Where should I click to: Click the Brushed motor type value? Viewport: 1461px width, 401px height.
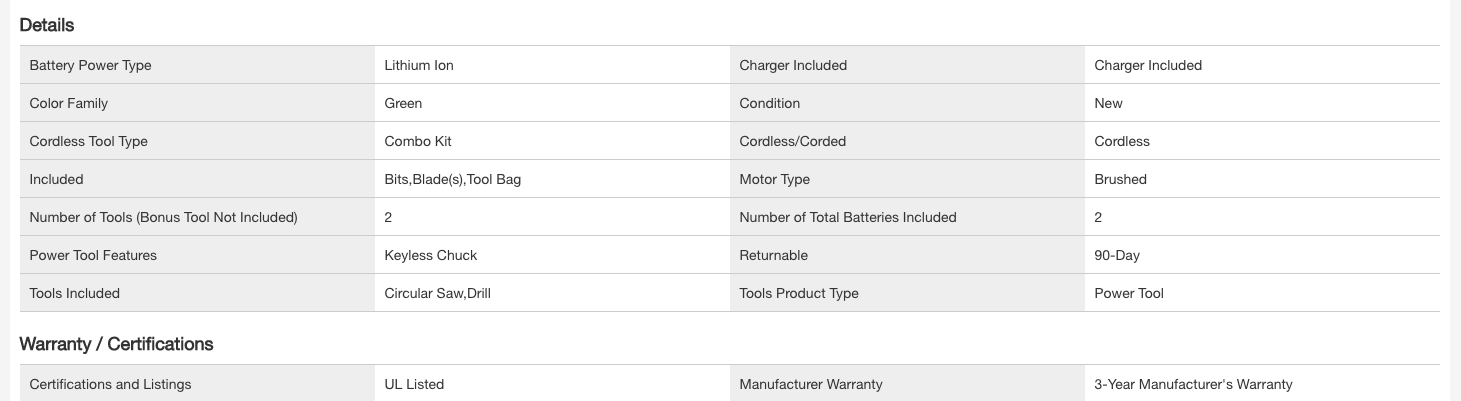click(x=1121, y=179)
